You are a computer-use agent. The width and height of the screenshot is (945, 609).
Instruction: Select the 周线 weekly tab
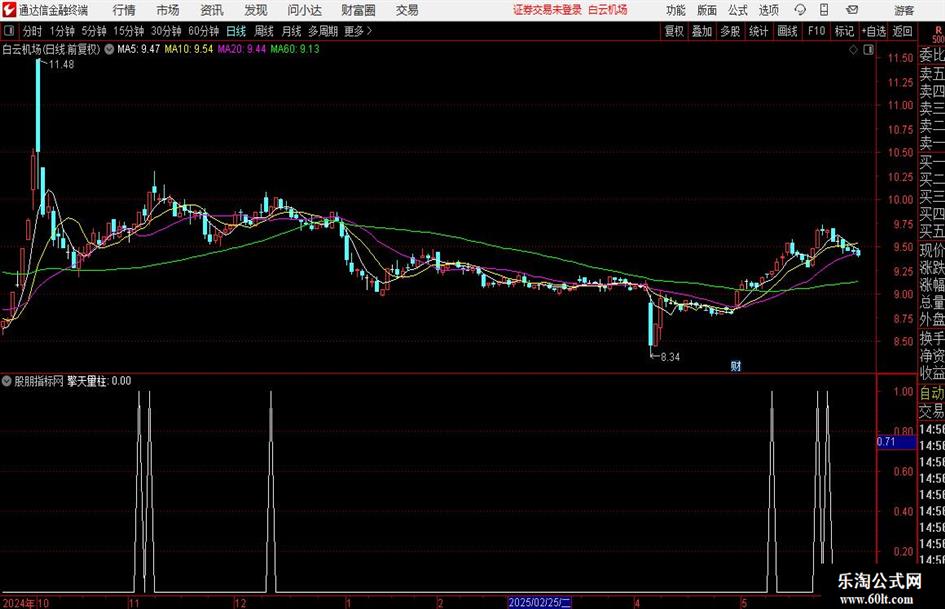tap(264, 31)
